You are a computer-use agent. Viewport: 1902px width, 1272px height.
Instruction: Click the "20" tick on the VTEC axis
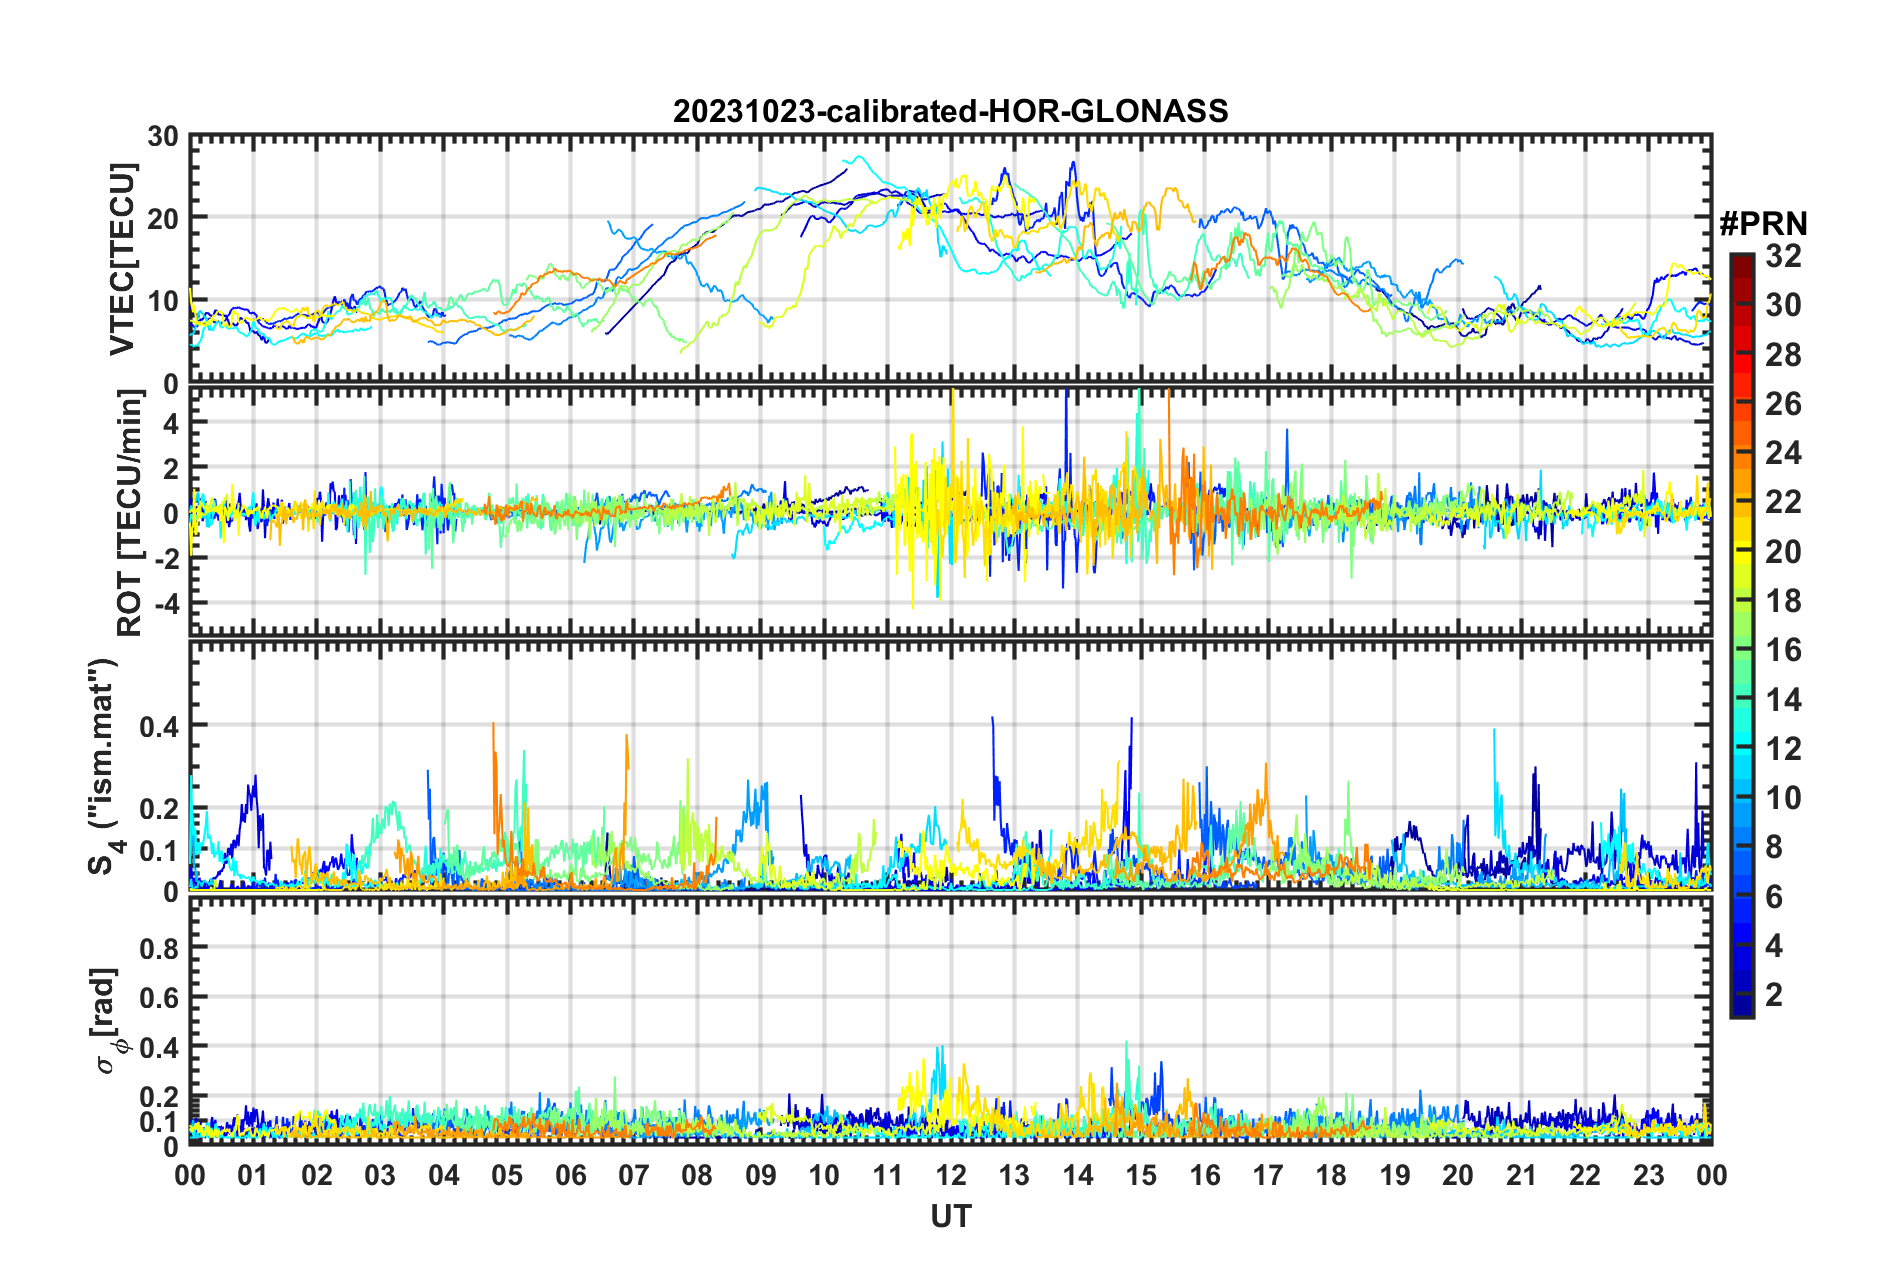point(162,218)
